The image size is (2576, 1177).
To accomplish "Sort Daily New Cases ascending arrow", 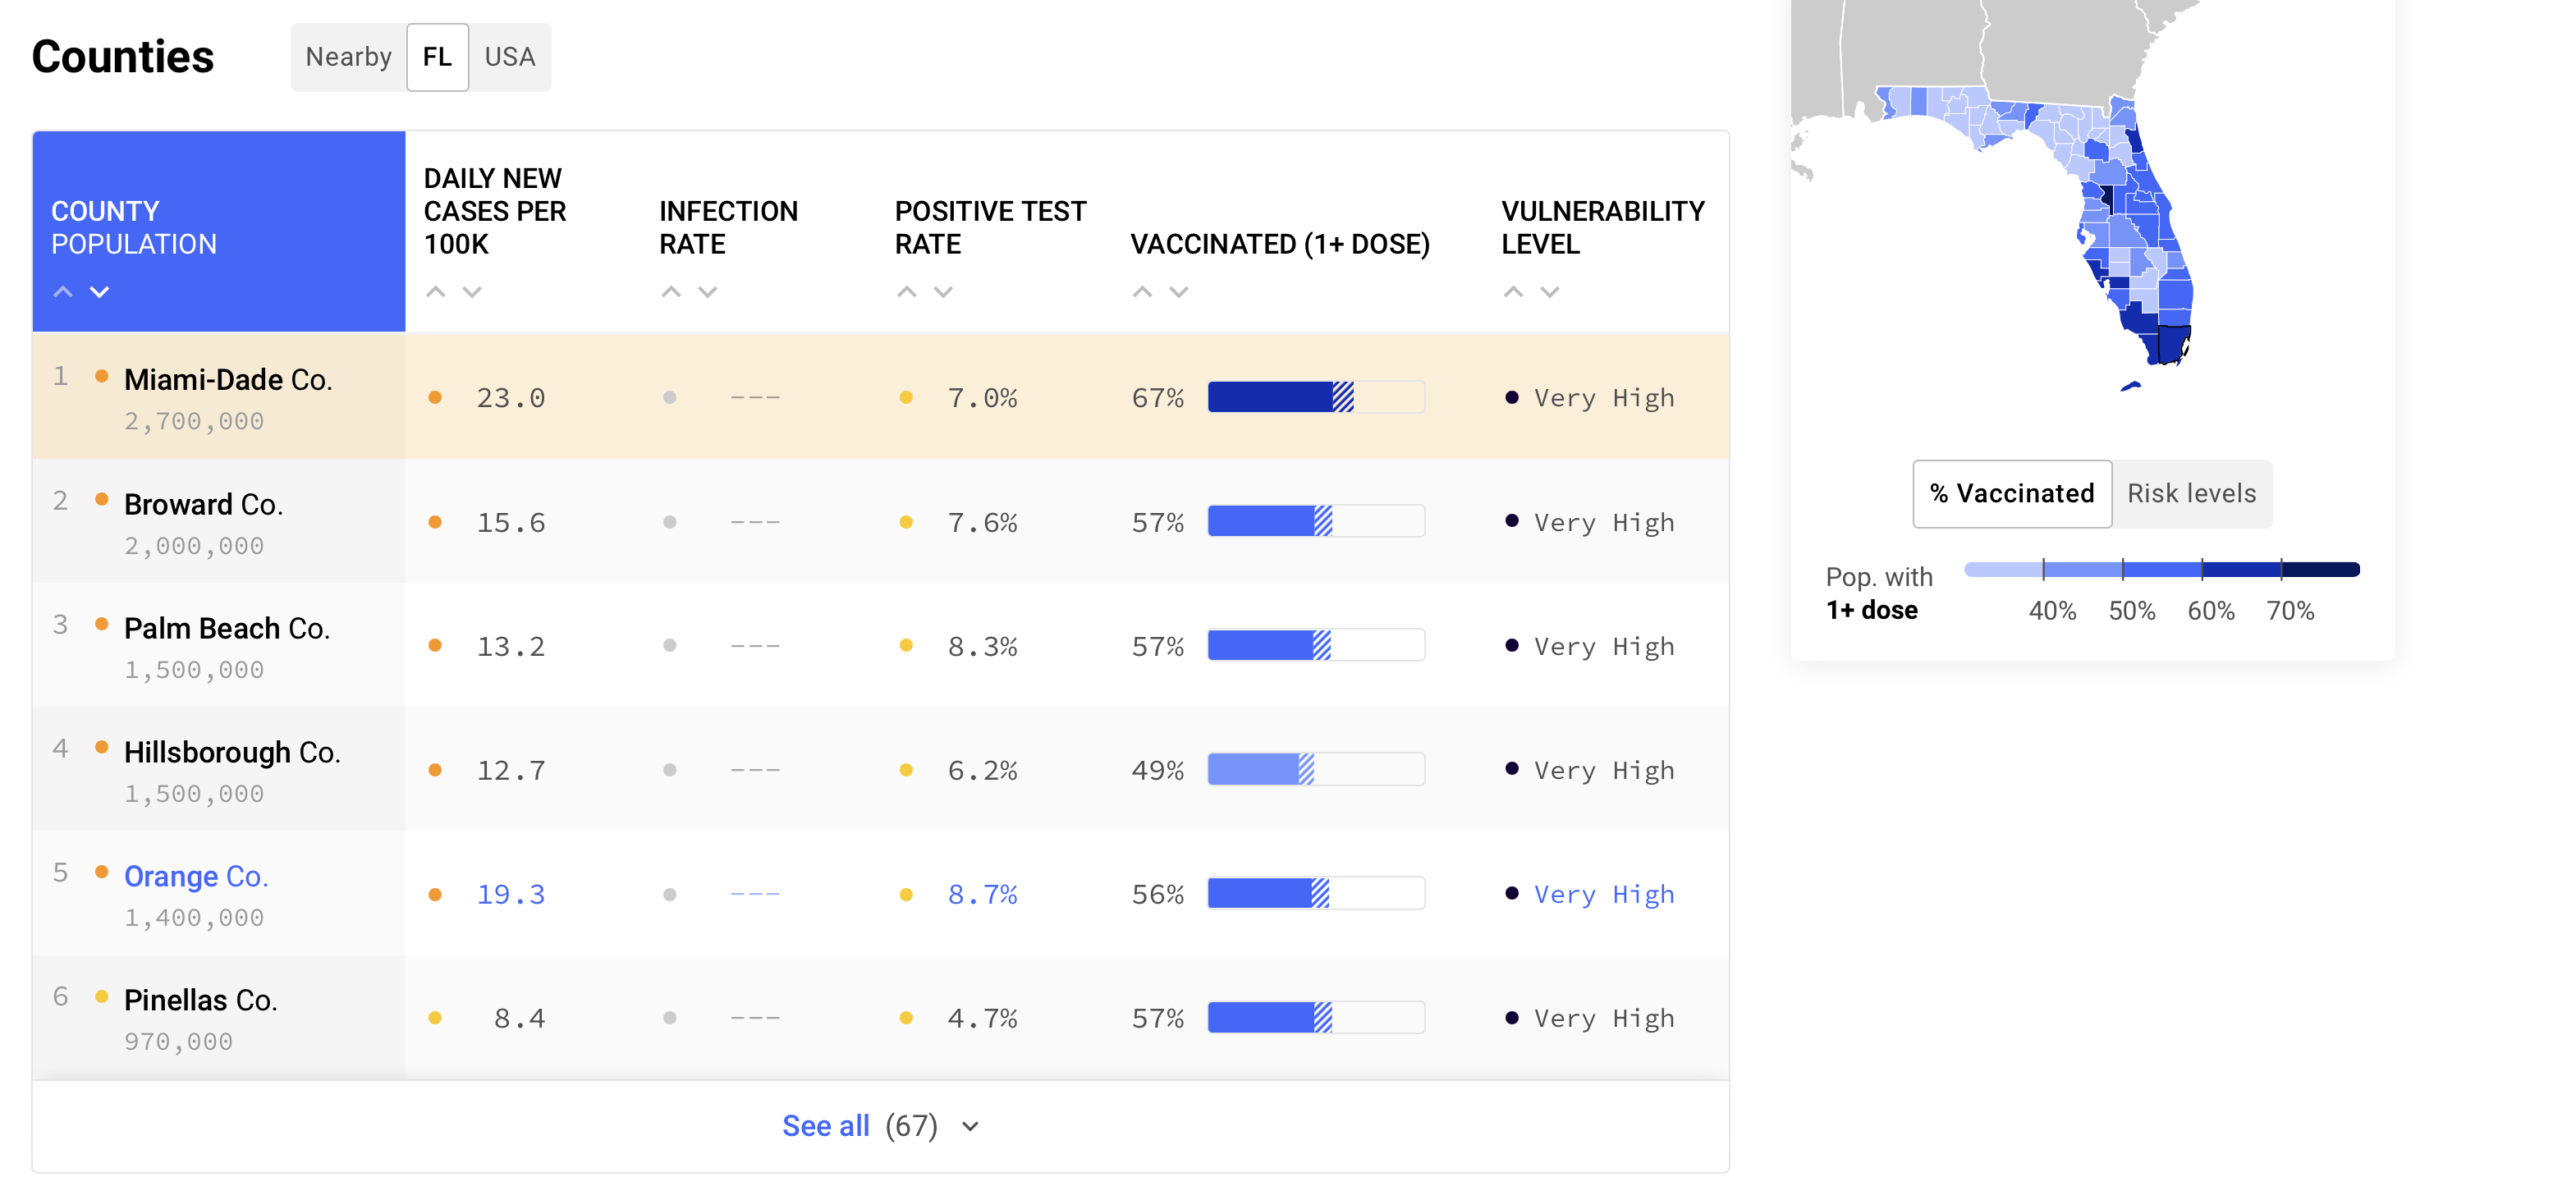I will pos(436,292).
